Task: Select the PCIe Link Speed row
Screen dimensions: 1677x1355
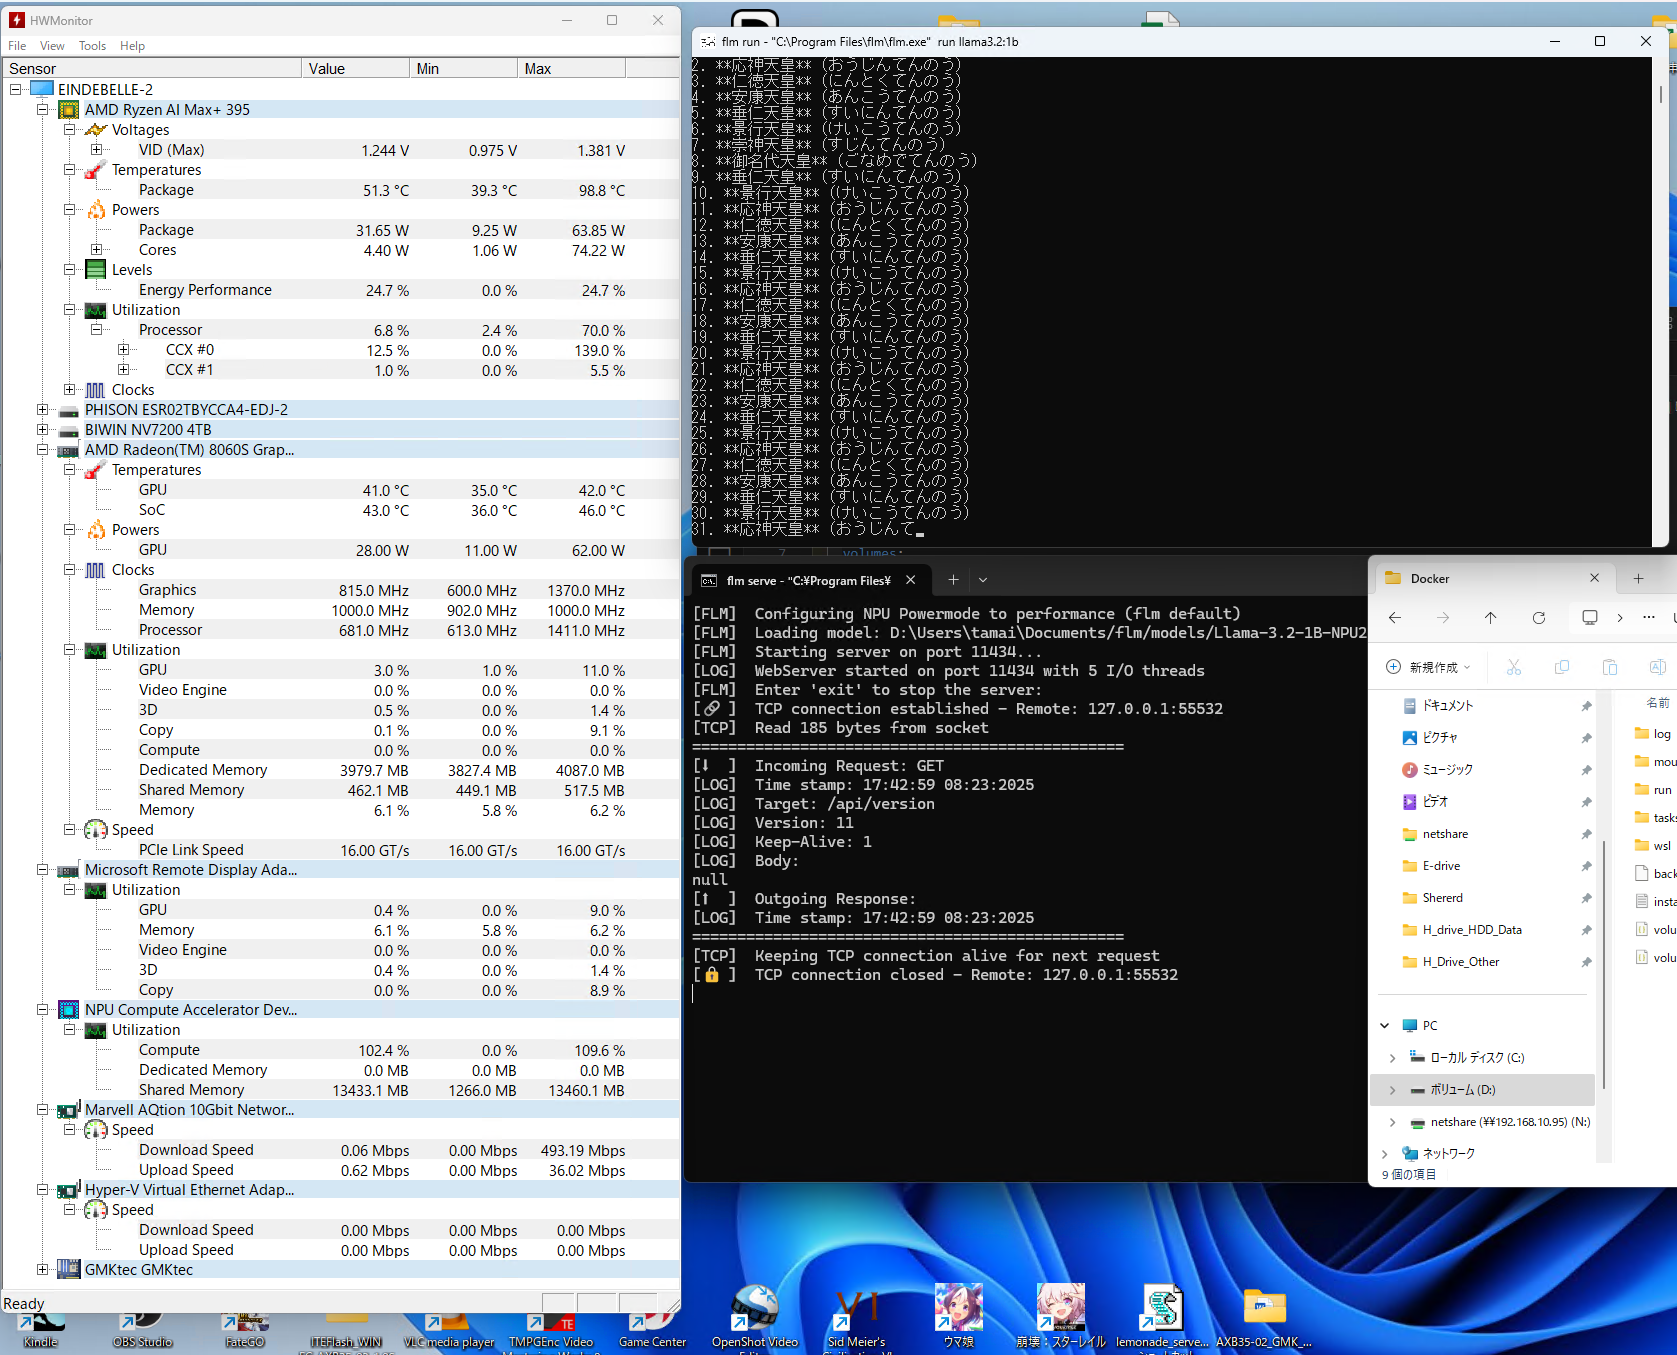Action: click(341, 850)
